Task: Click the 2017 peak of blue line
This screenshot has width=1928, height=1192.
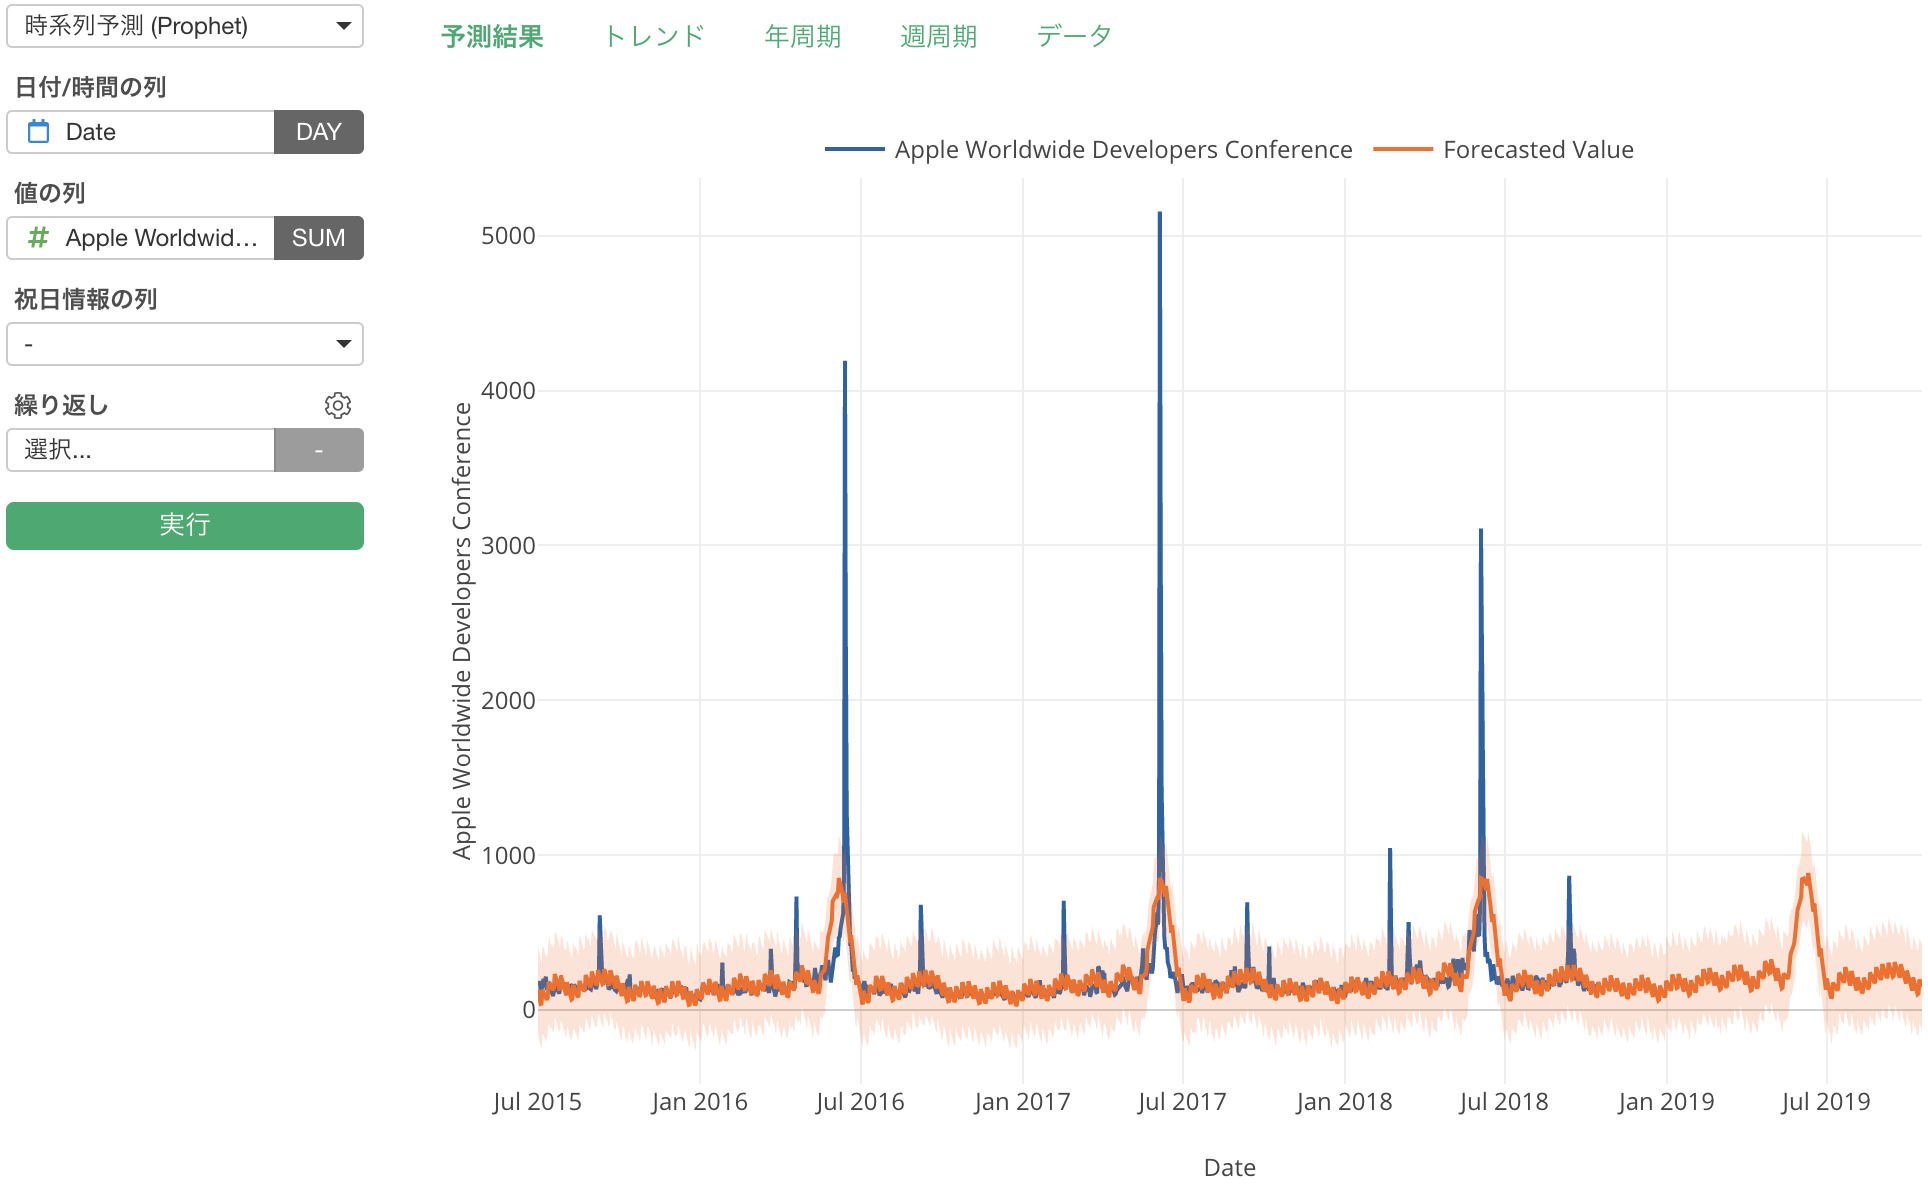Action: [1160, 215]
